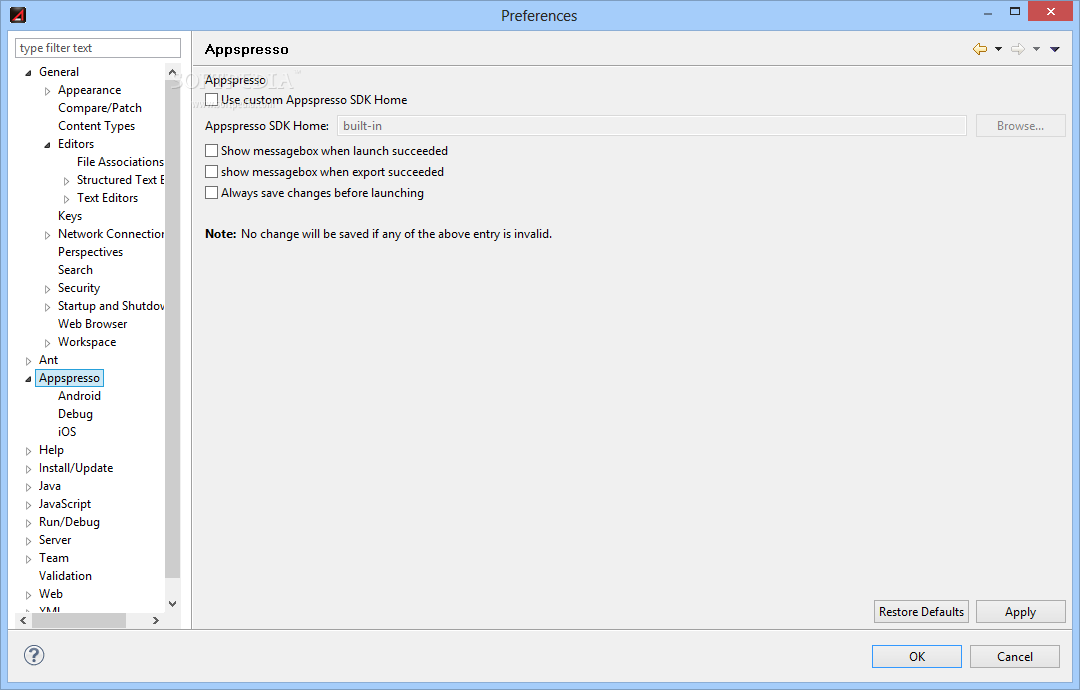Expand the Server tree node
This screenshot has height=690, width=1080.
[x=28, y=541]
